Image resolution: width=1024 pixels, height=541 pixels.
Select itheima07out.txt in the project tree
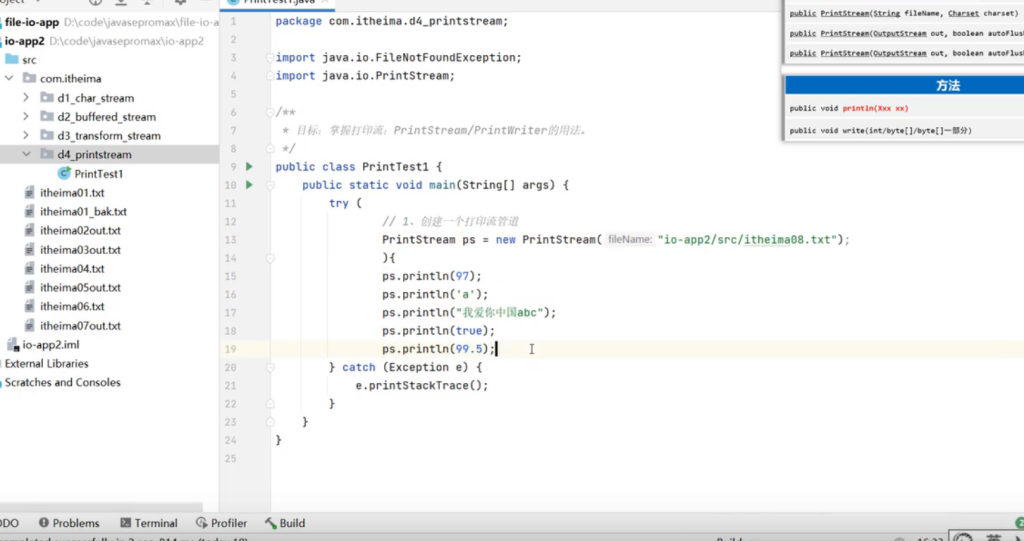point(80,326)
